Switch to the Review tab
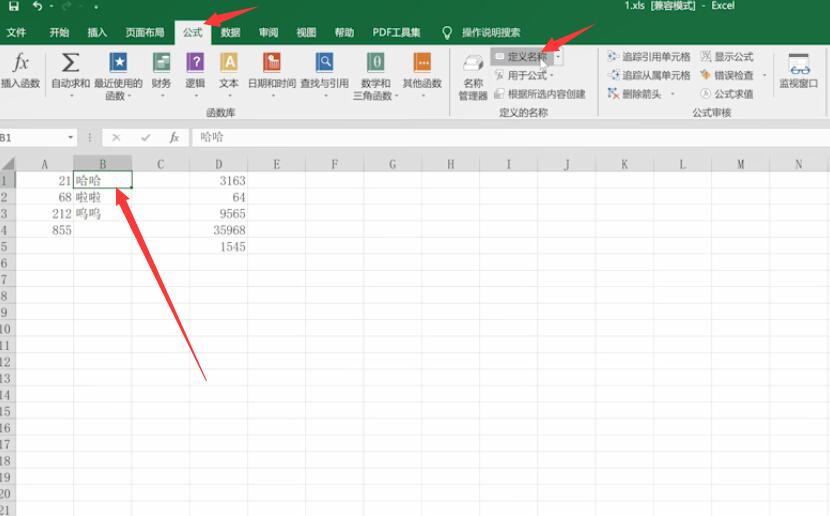The width and height of the screenshot is (830, 516). [268, 32]
